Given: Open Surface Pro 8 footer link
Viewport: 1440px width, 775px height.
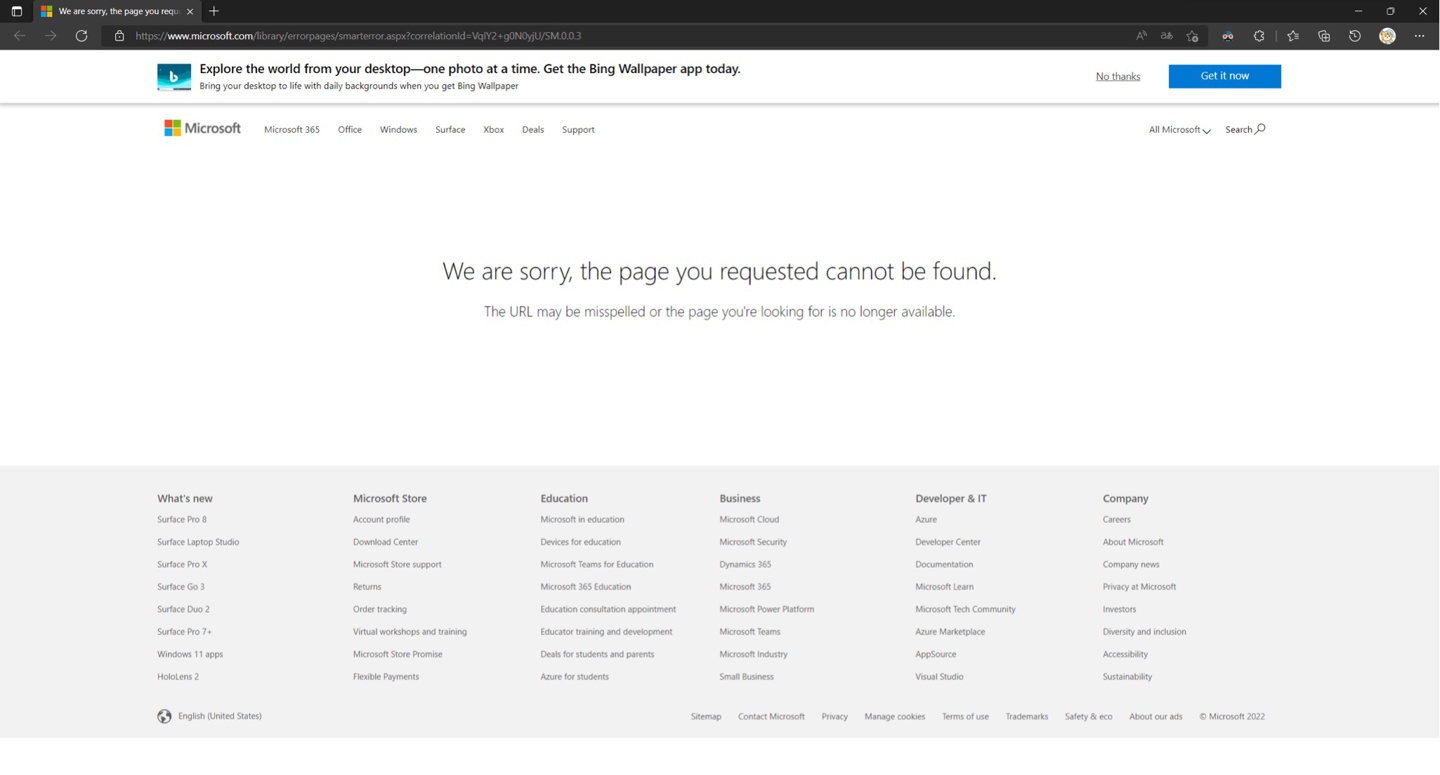Looking at the screenshot, I should pyautogui.click(x=182, y=520).
